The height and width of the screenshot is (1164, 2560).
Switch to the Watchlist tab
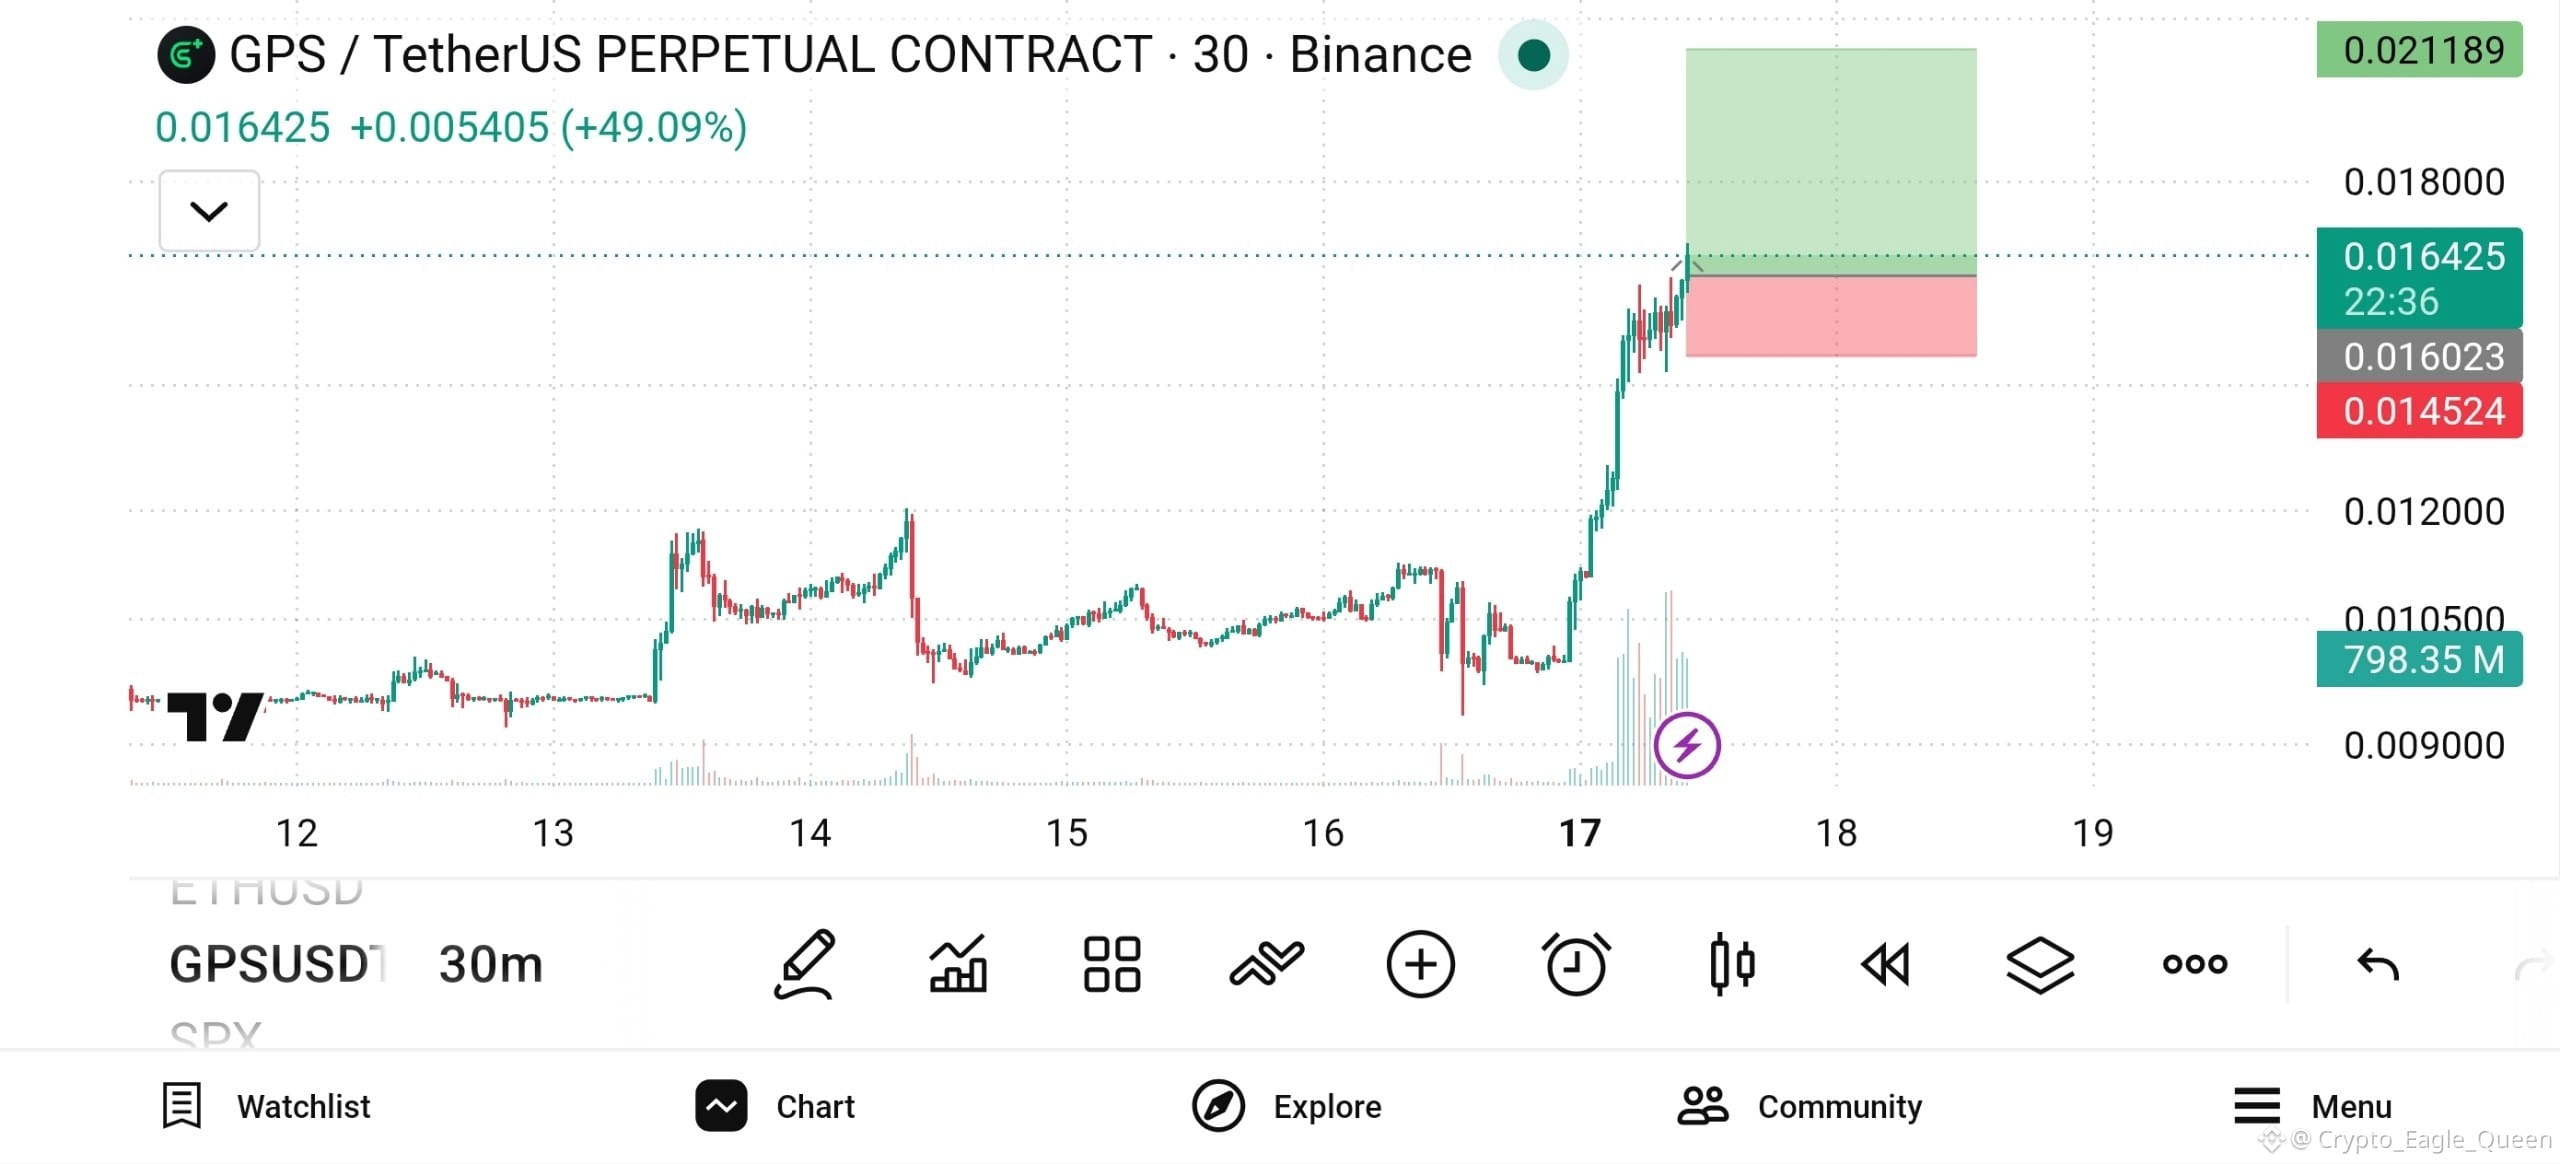(x=266, y=1106)
